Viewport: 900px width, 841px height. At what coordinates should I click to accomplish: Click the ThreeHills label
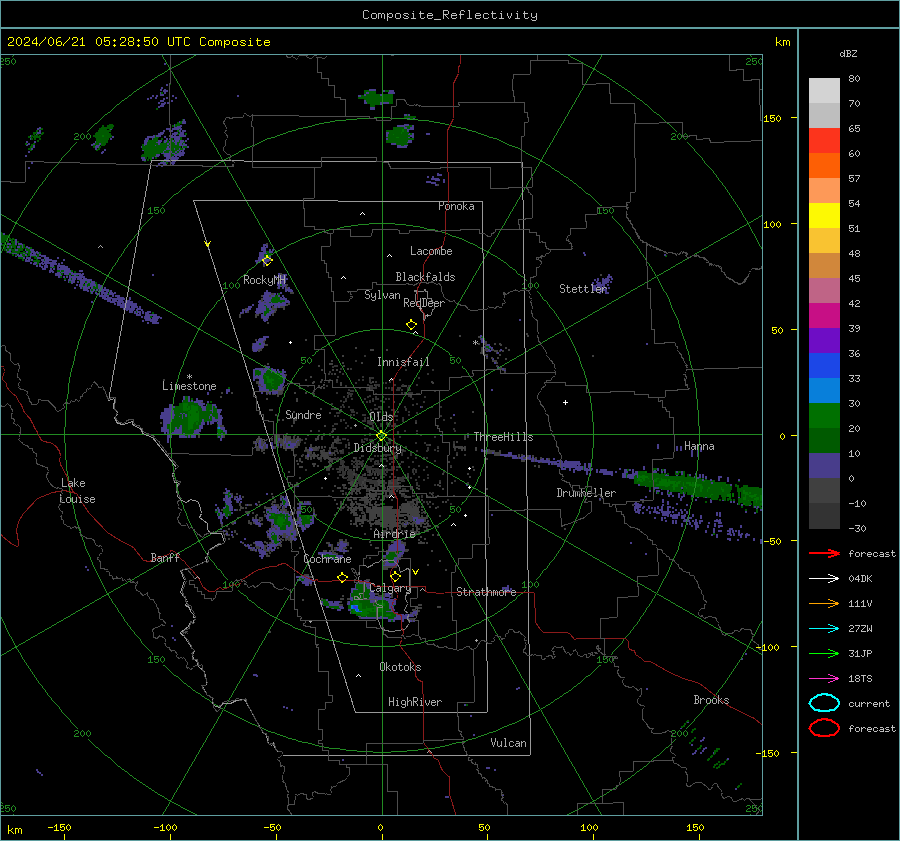pyautogui.click(x=503, y=437)
